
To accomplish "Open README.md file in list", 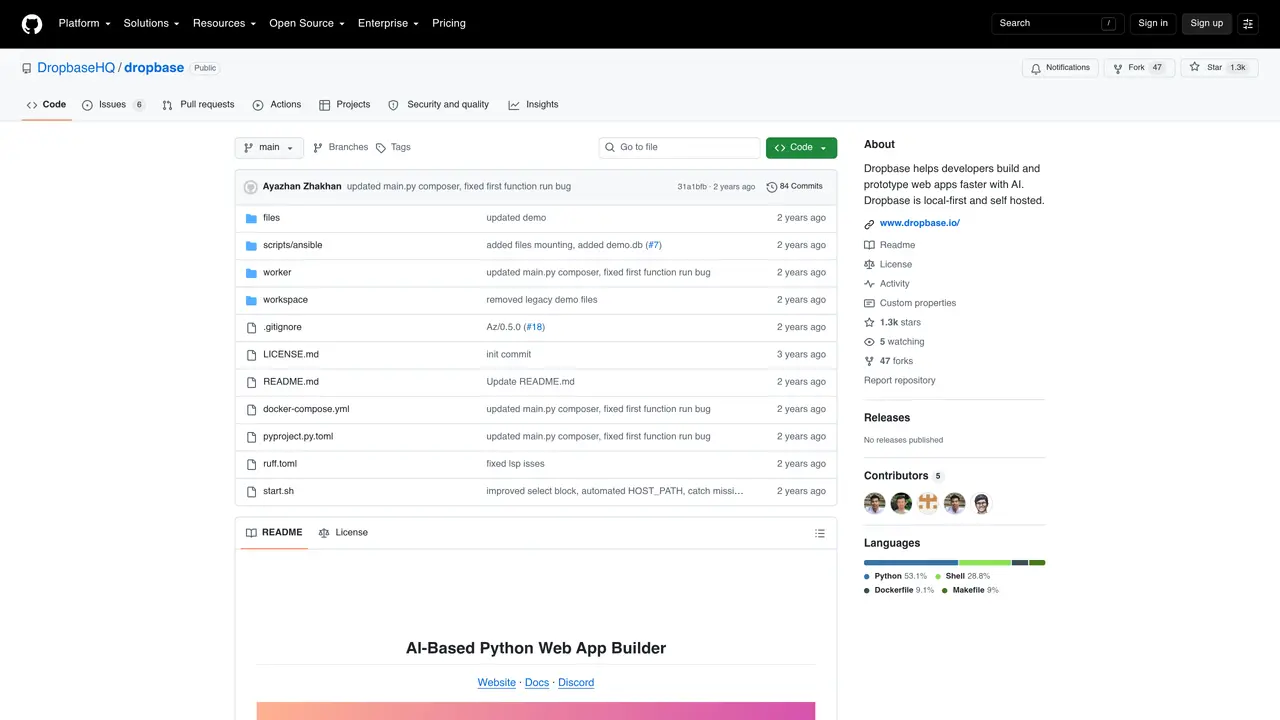I will (291, 382).
